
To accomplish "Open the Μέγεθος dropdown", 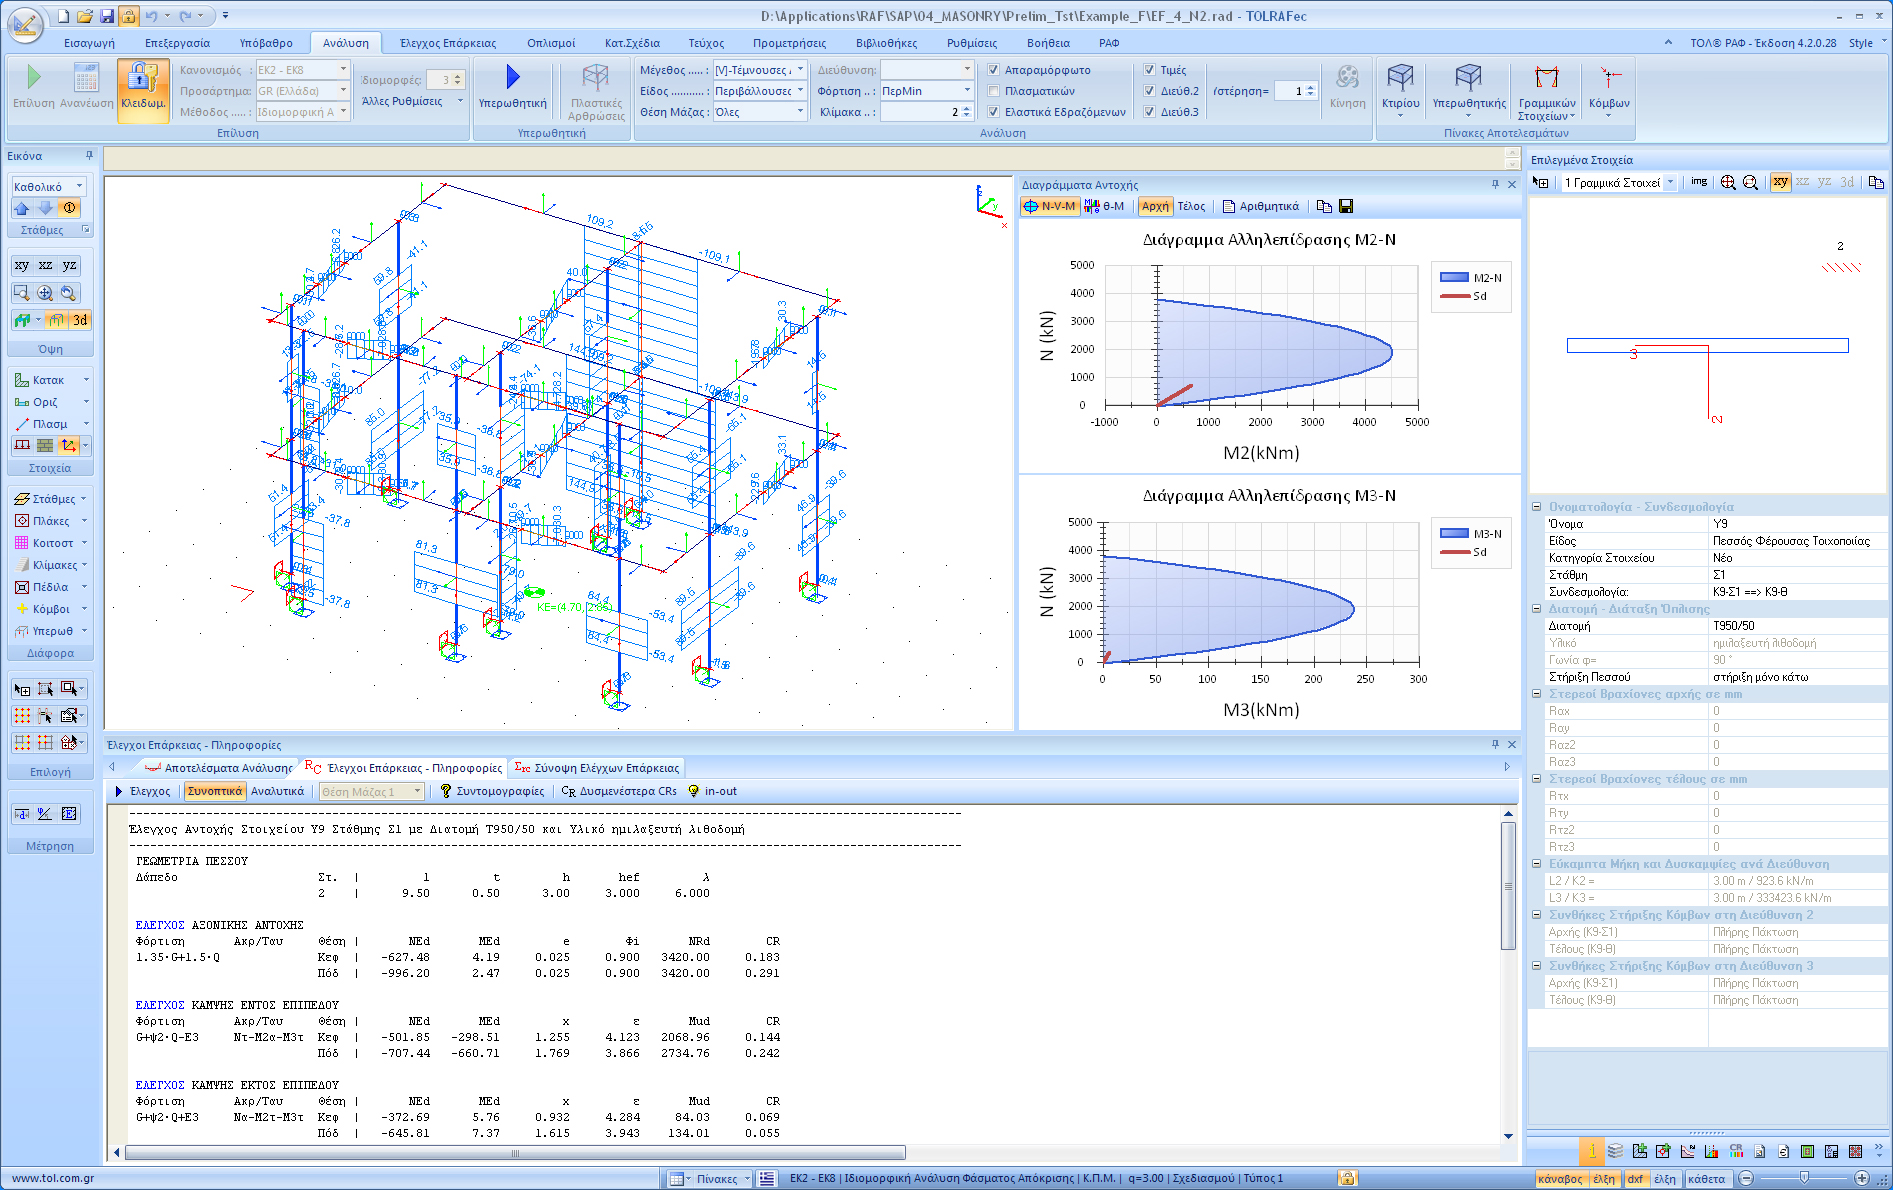I will [x=800, y=70].
